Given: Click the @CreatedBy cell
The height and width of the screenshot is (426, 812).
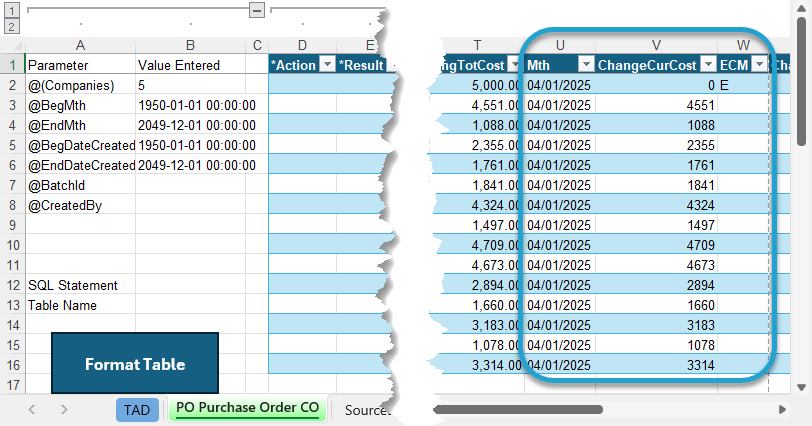Looking at the screenshot, I should pyautogui.click(x=80, y=205).
